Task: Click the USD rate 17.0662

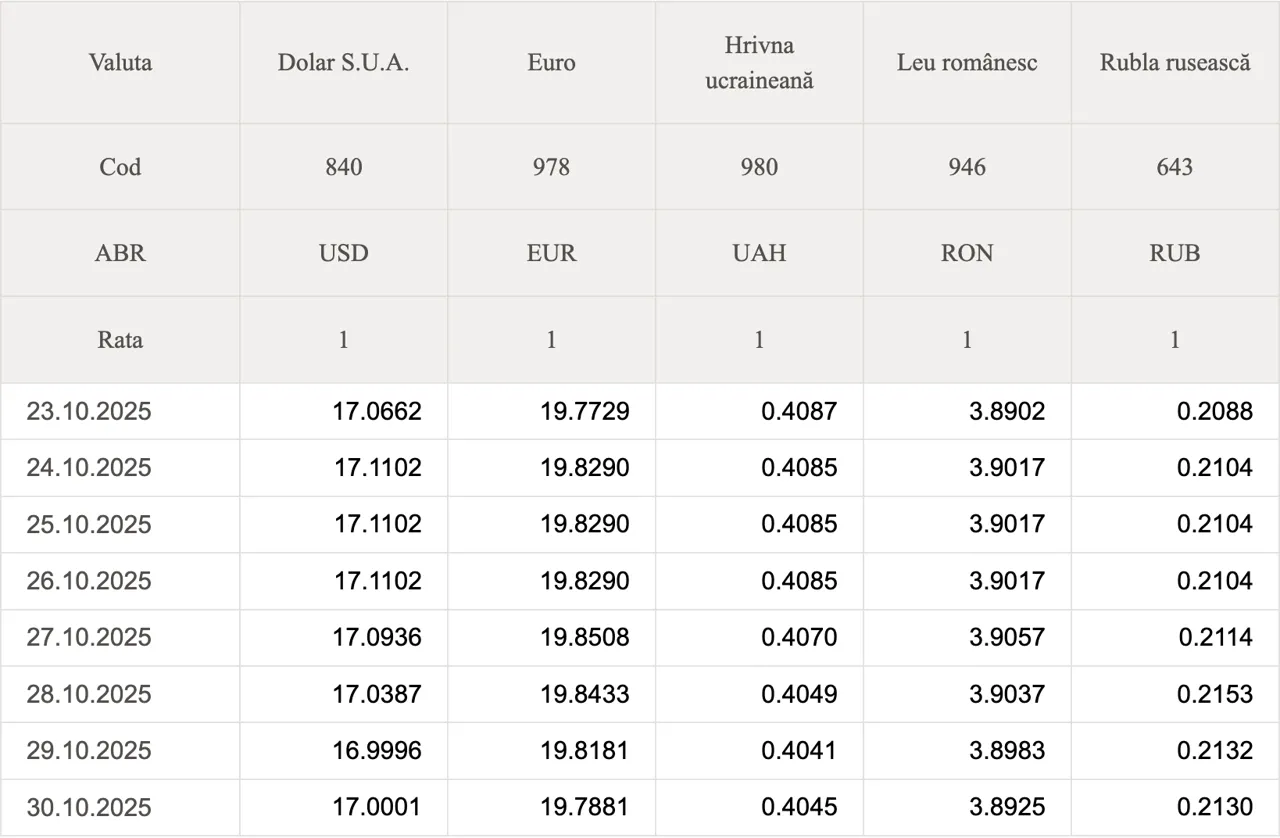Action: [377, 411]
